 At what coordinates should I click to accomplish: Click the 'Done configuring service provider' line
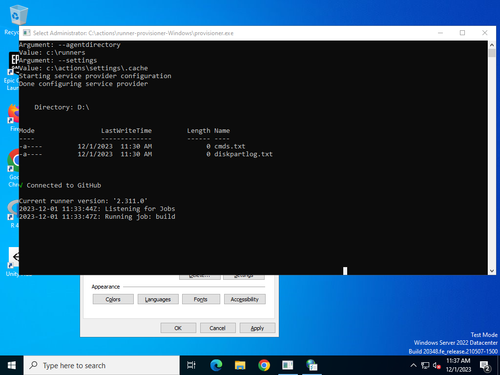83,84
